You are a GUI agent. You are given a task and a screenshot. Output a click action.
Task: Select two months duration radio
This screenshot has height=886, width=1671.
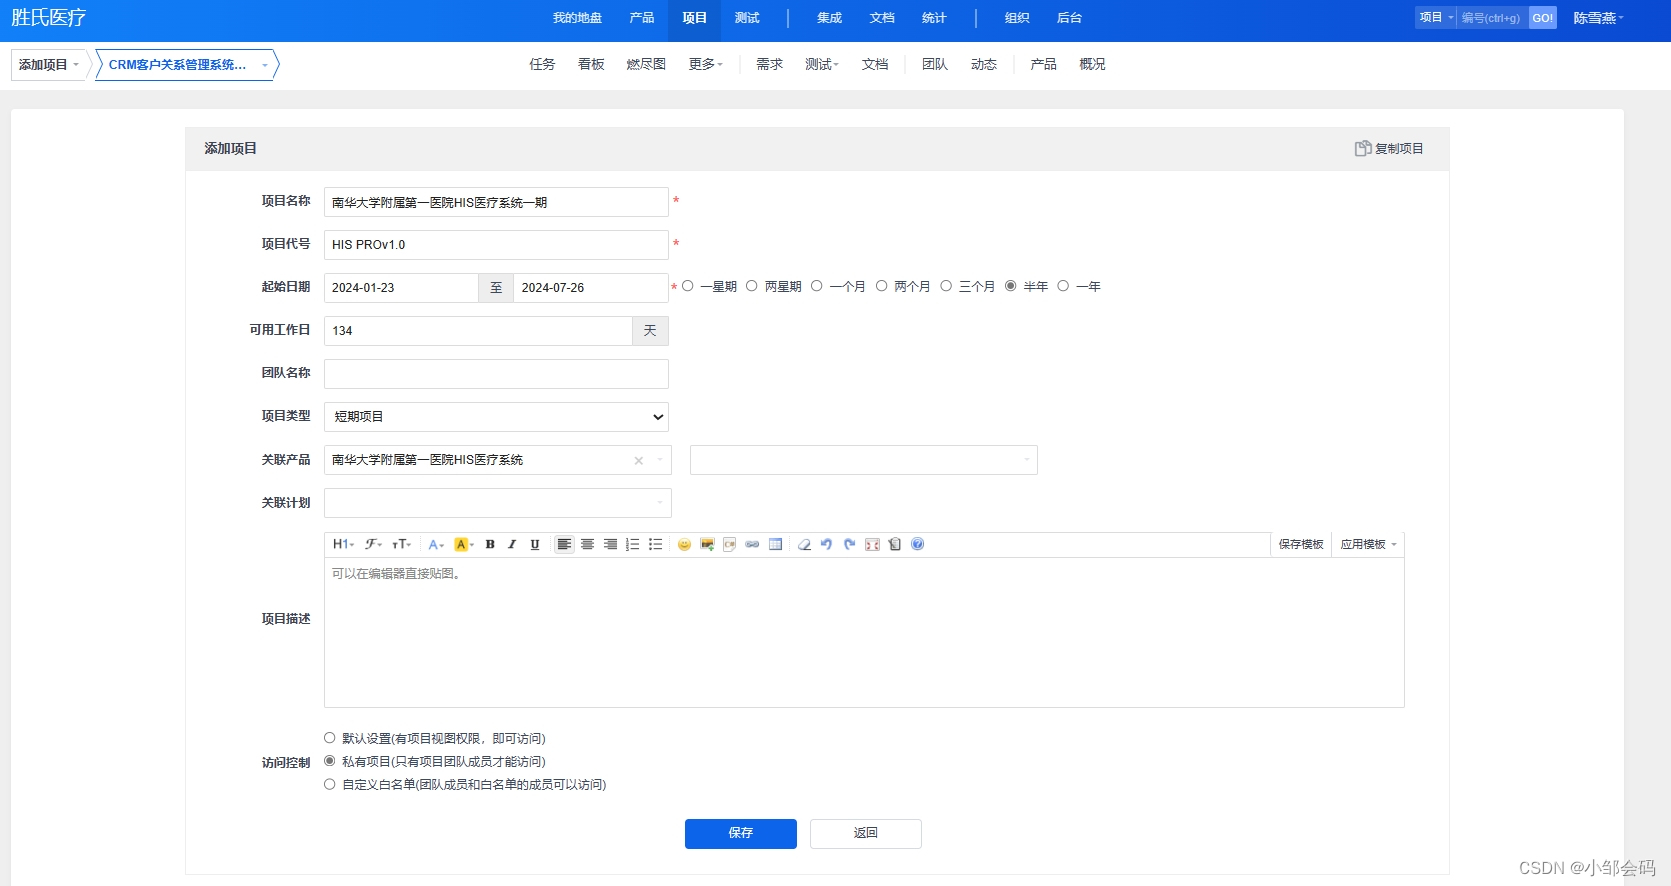tap(881, 286)
